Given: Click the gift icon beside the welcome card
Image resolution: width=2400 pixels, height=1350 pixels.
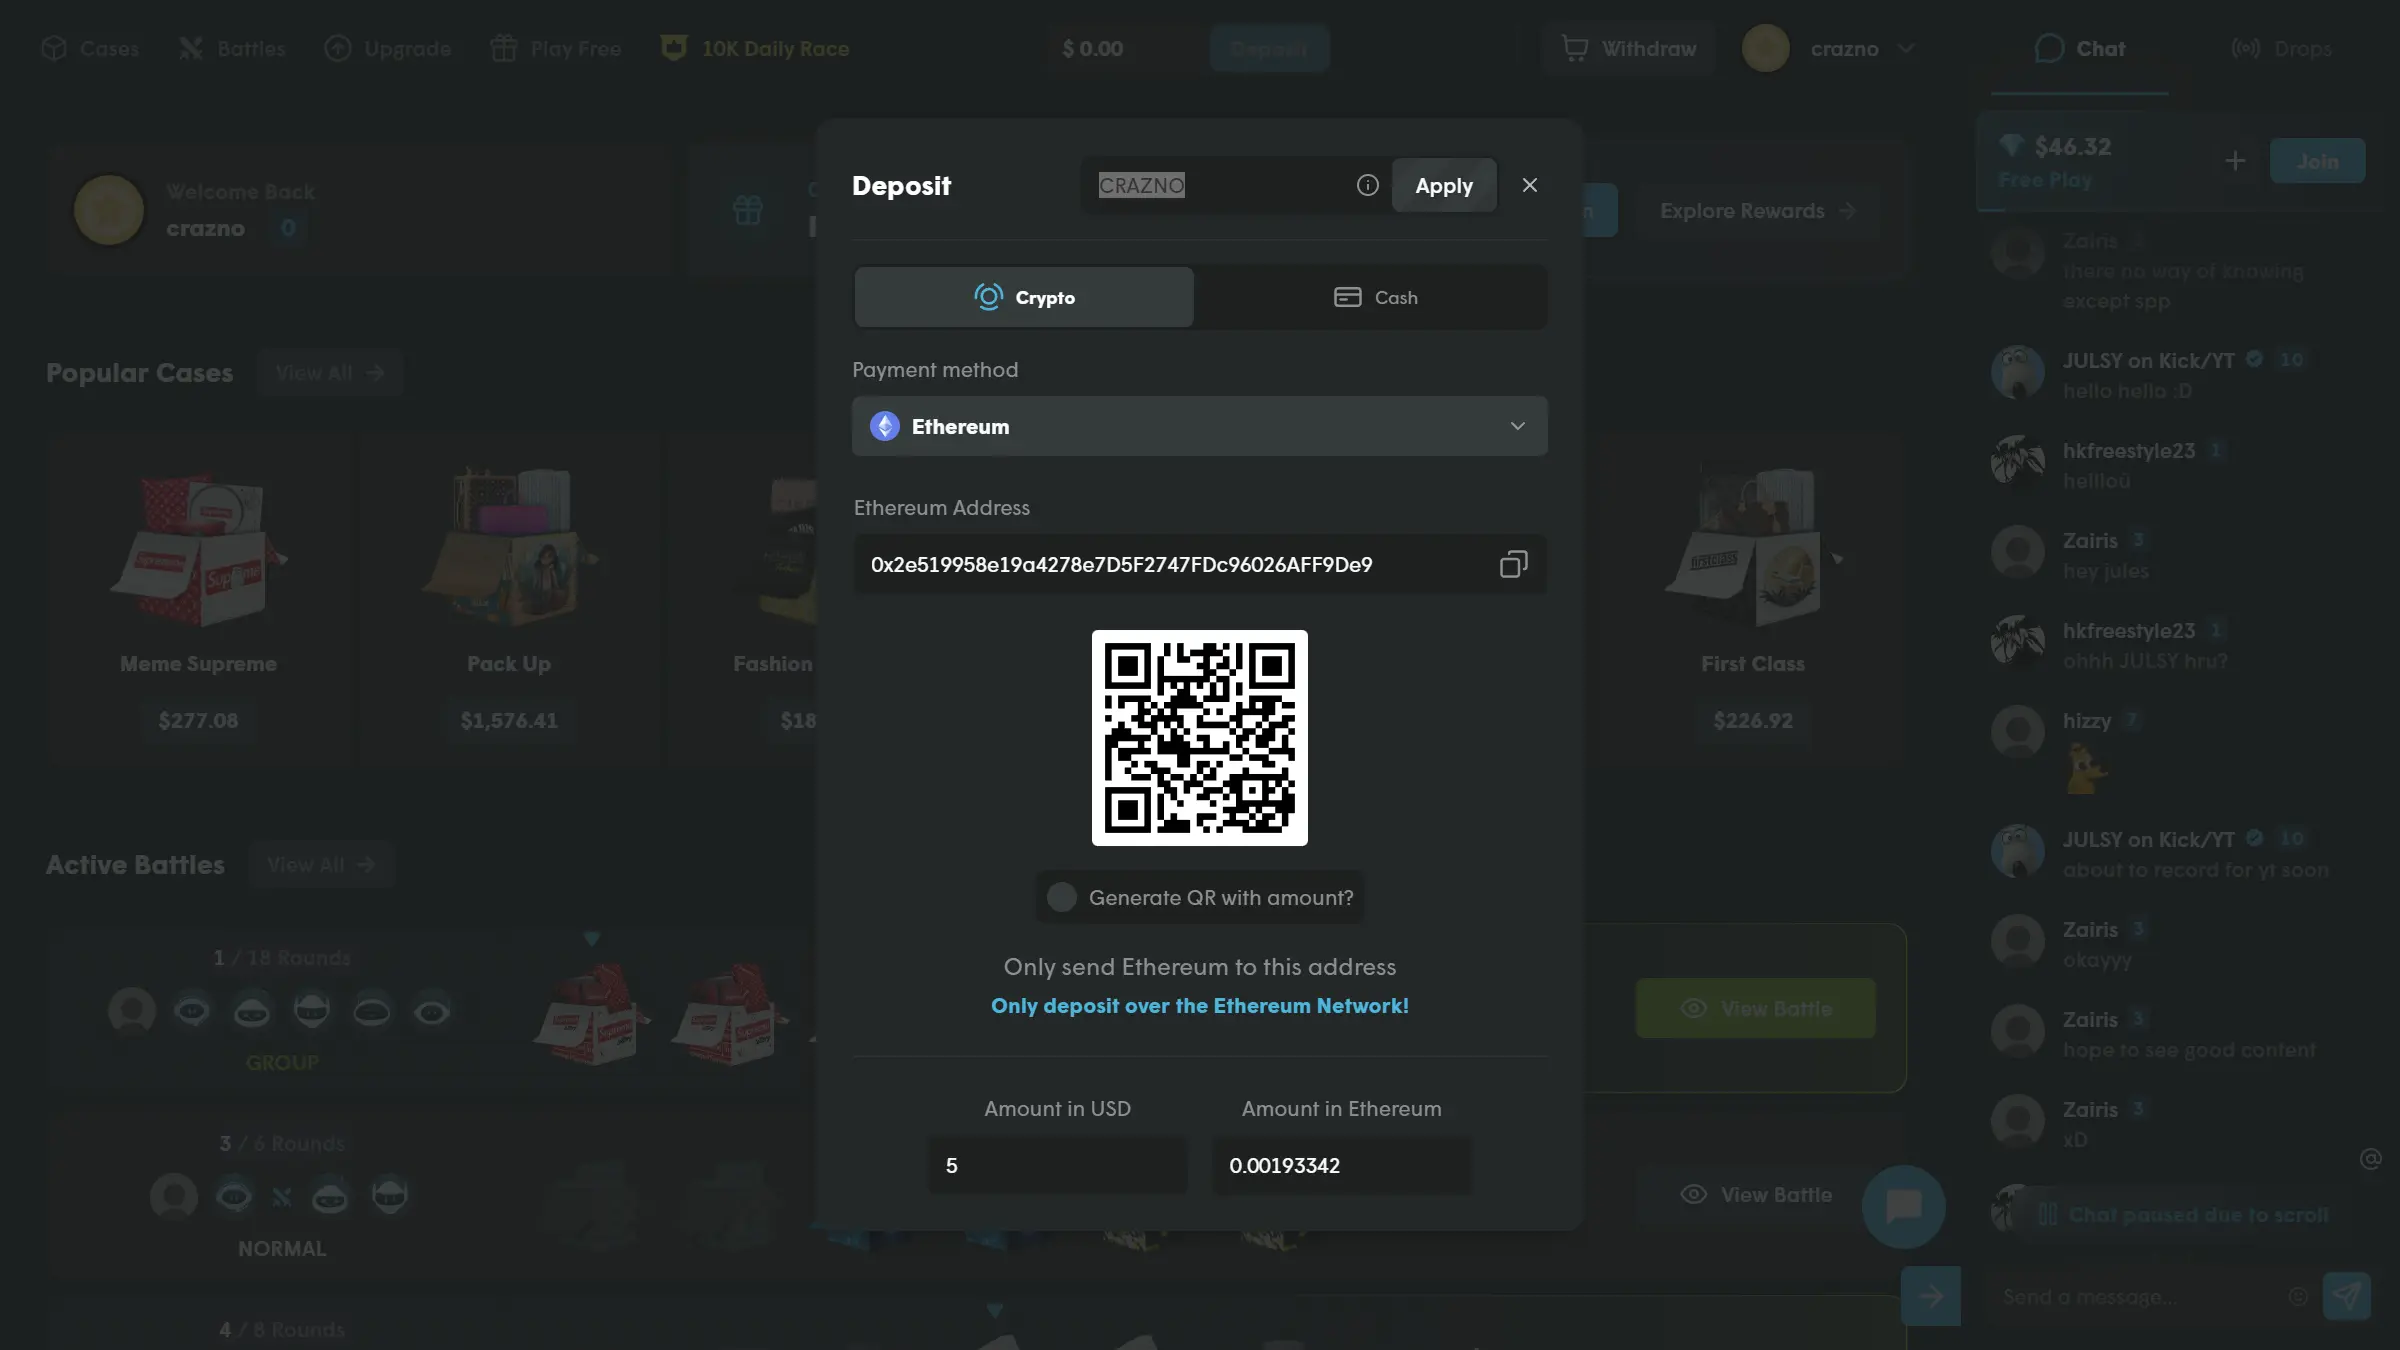Looking at the screenshot, I should [748, 210].
